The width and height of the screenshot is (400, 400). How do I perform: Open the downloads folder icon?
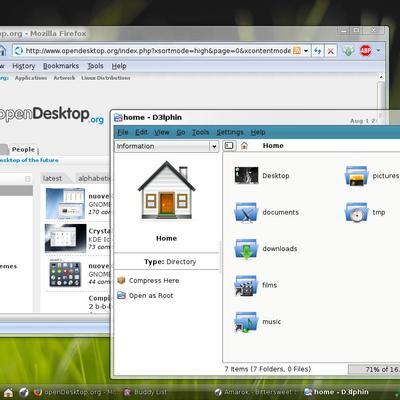(246, 249)
